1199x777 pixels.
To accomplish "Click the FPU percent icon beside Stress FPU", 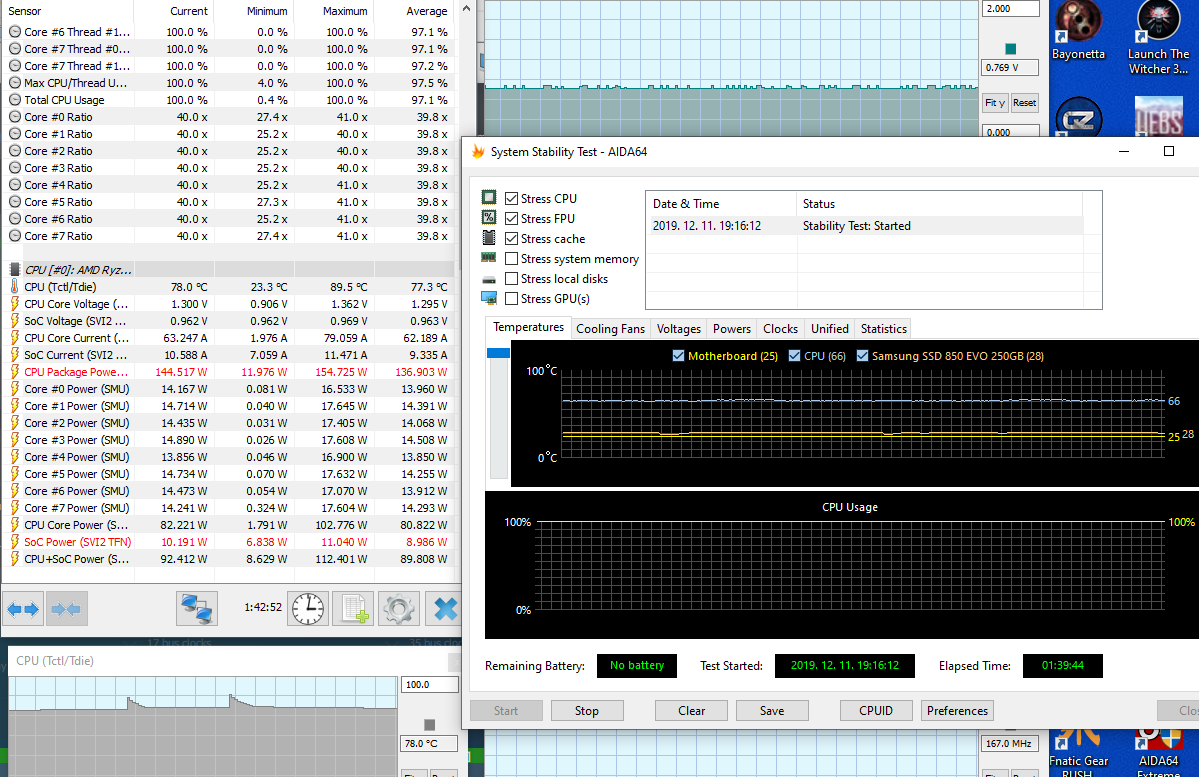I will 489,218.
